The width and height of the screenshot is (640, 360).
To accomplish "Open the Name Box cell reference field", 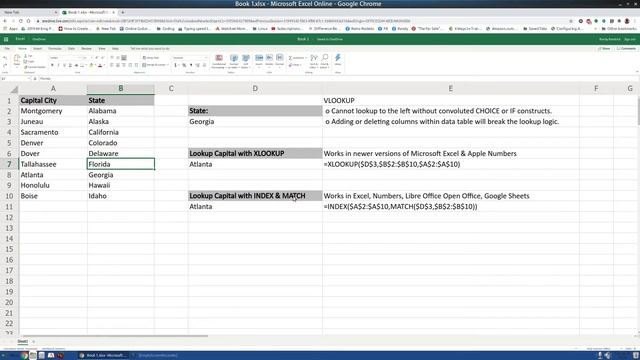I will click(x=16, y=78).
